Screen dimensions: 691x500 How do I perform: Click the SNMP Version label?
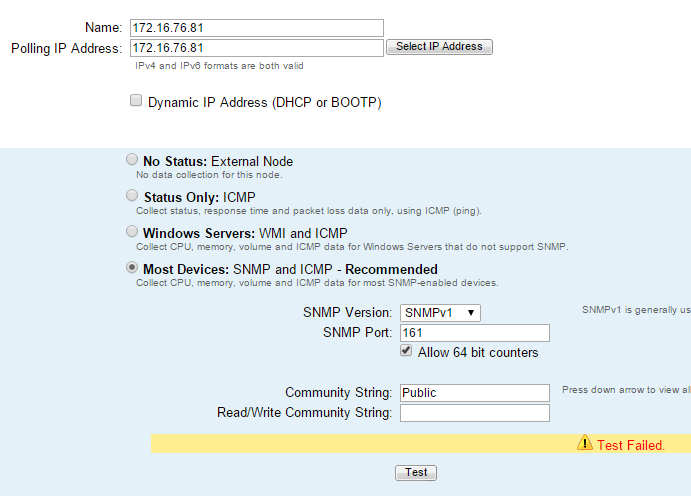click(x=347, y=312)
